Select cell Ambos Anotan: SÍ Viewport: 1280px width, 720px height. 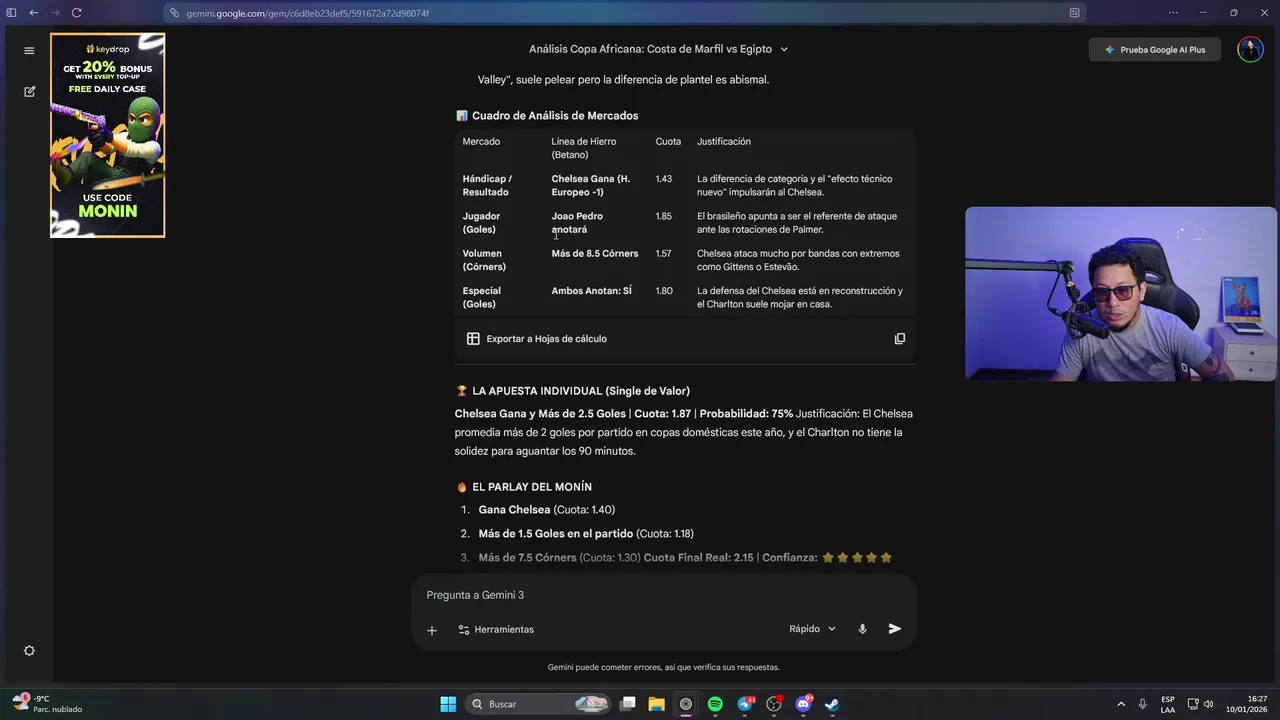(x=592, y=291)
